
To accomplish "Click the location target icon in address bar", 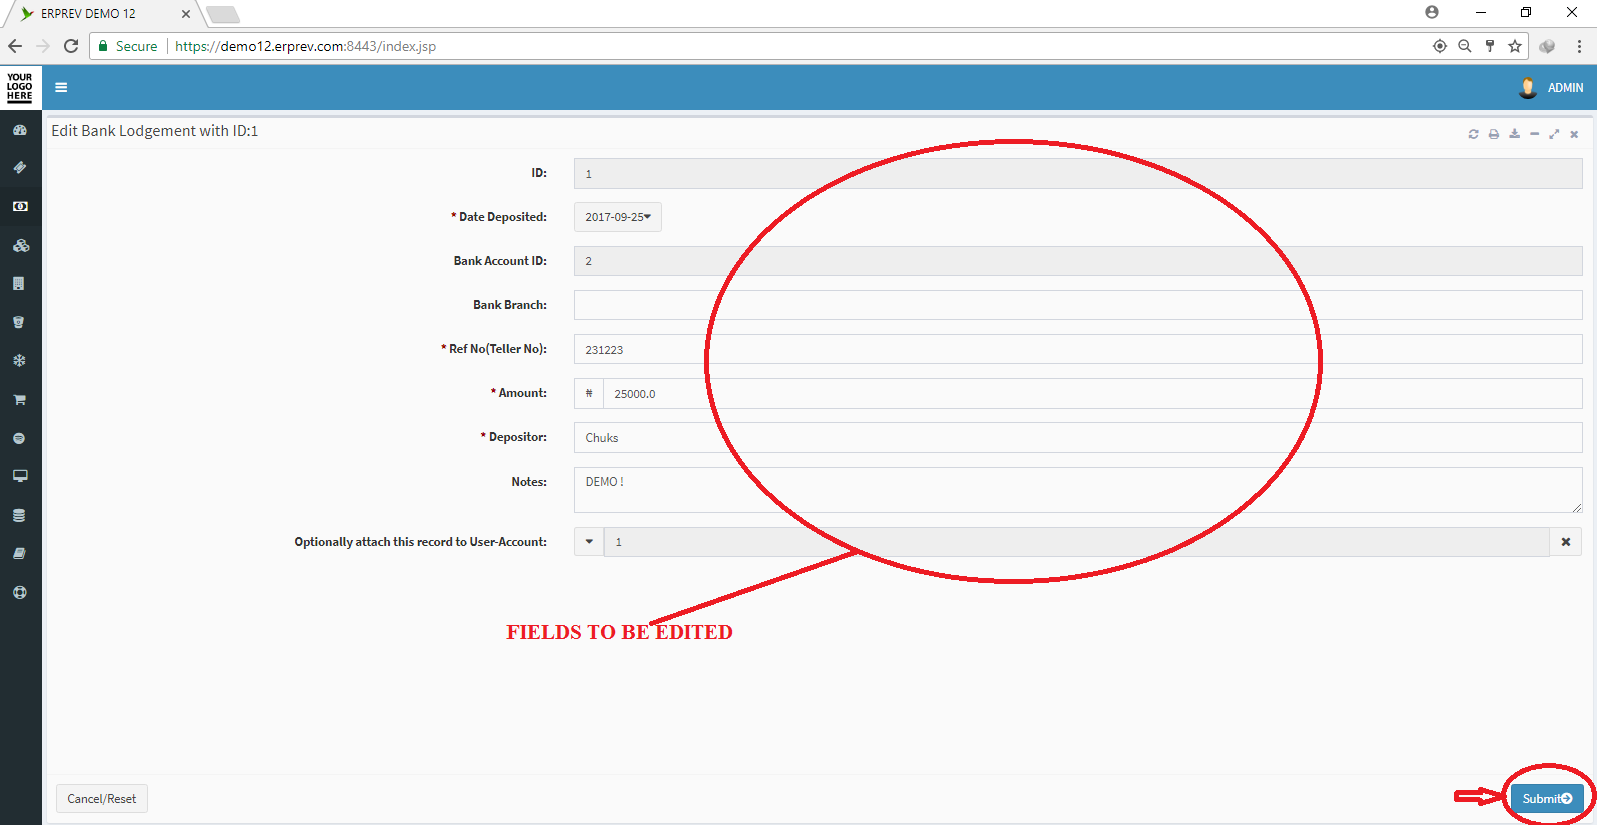I will coord(1440,46).
